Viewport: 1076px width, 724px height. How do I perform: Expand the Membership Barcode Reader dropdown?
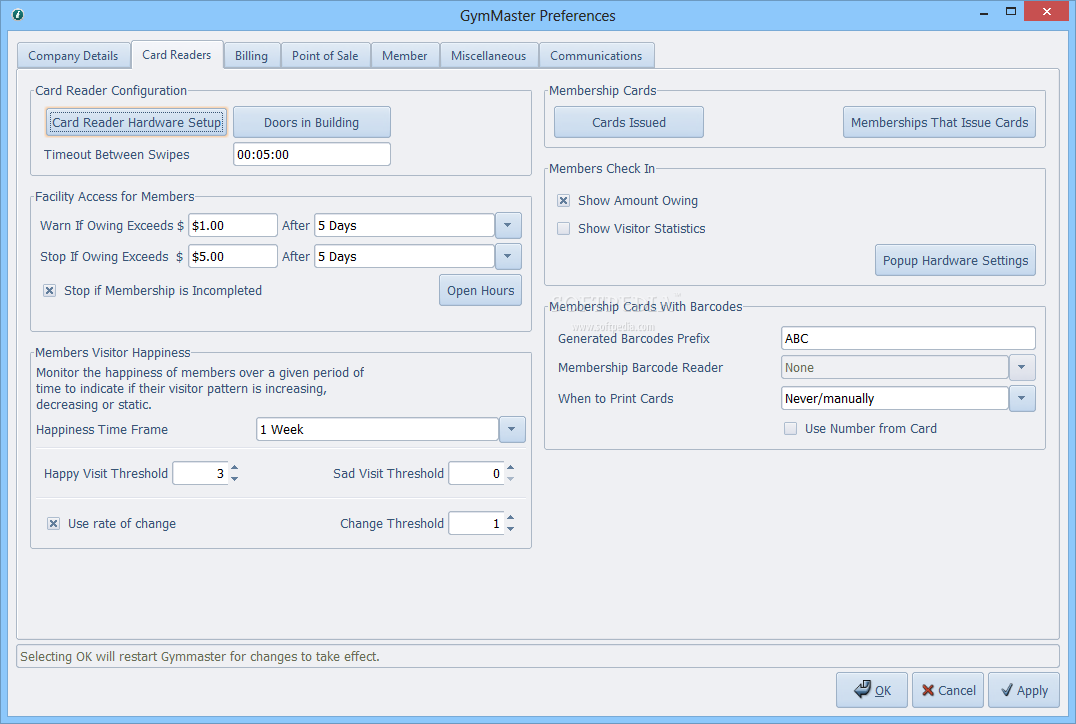click(1022, 368)
